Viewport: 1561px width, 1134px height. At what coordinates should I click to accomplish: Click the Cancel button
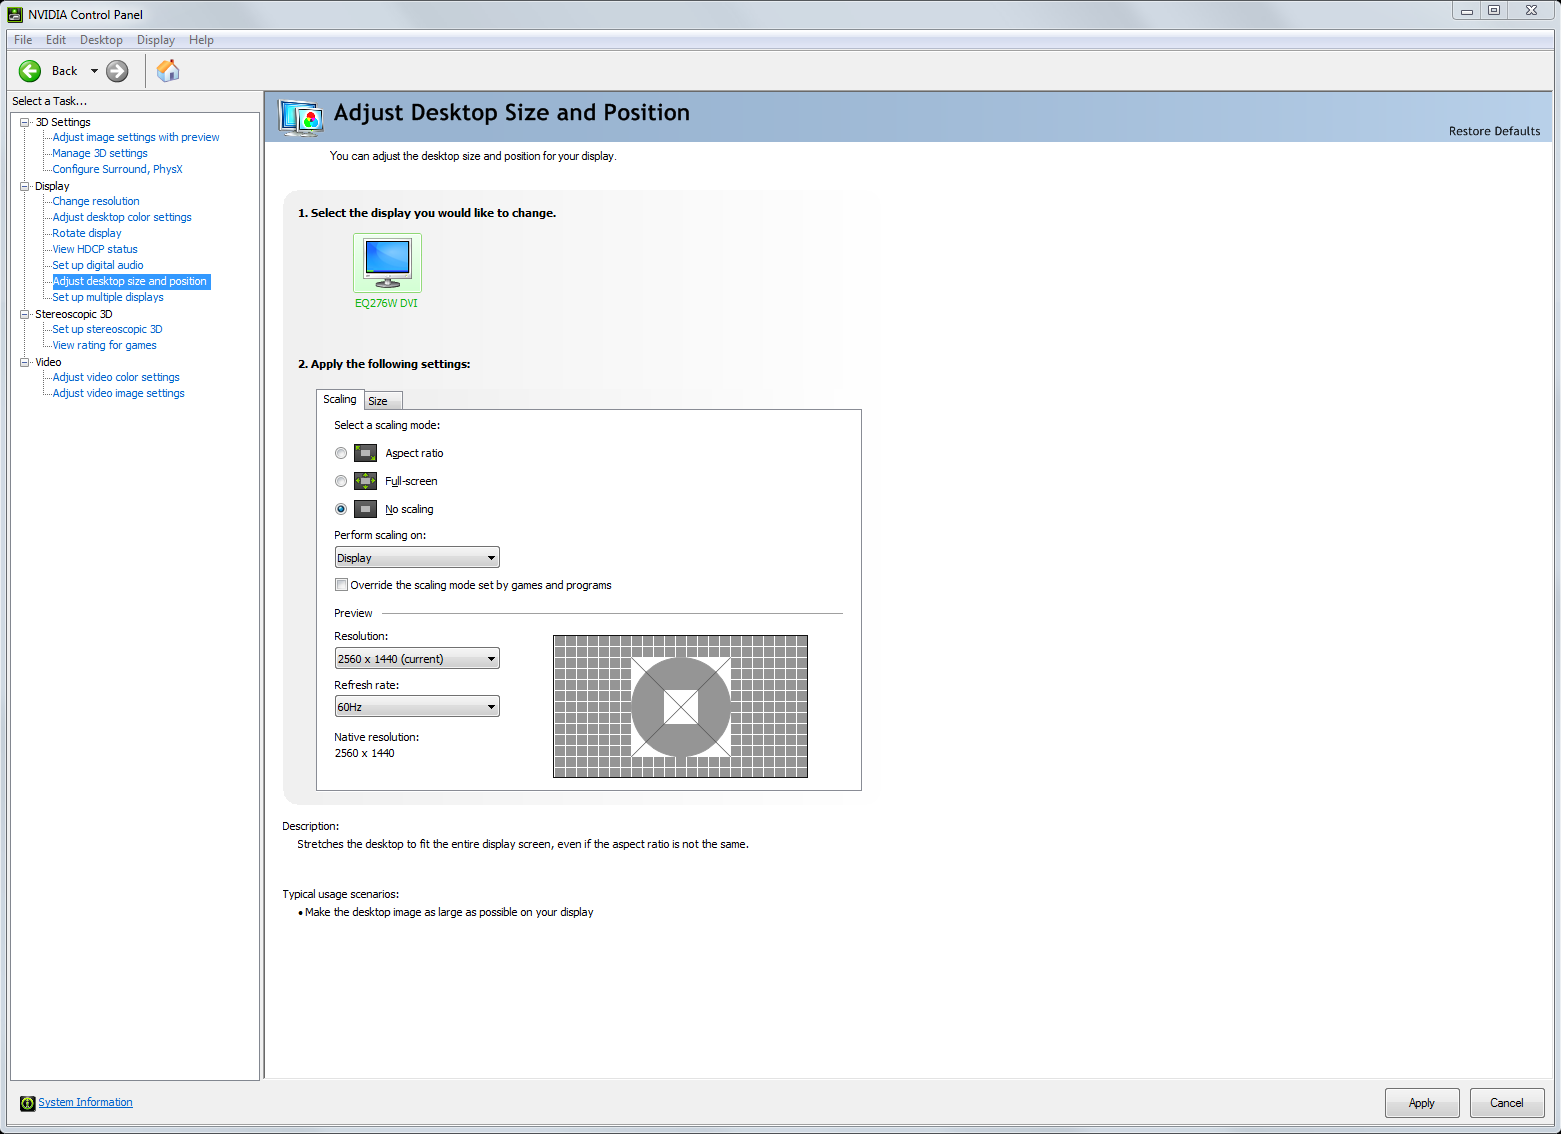point(1507,1103)
